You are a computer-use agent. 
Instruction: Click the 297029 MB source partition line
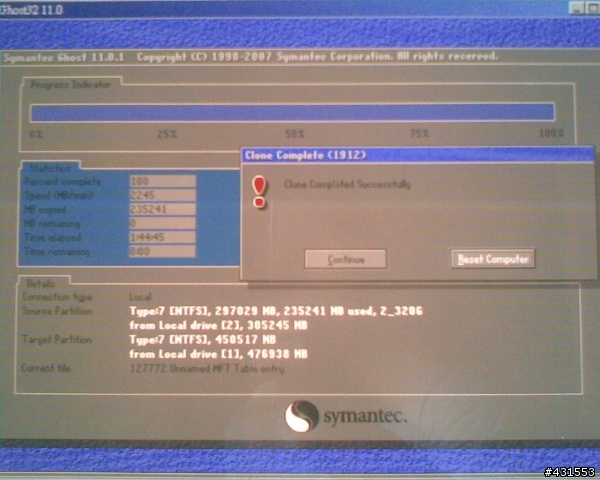coord(276,311)
